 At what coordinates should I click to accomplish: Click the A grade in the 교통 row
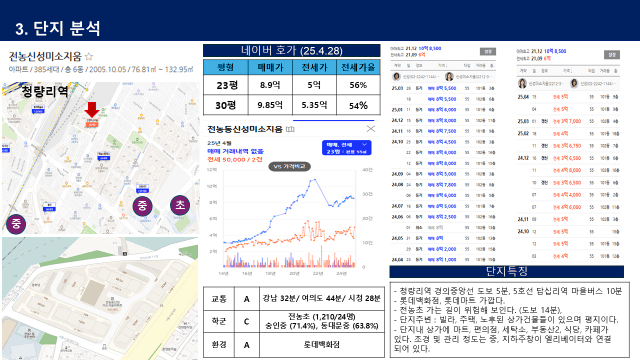247,299
